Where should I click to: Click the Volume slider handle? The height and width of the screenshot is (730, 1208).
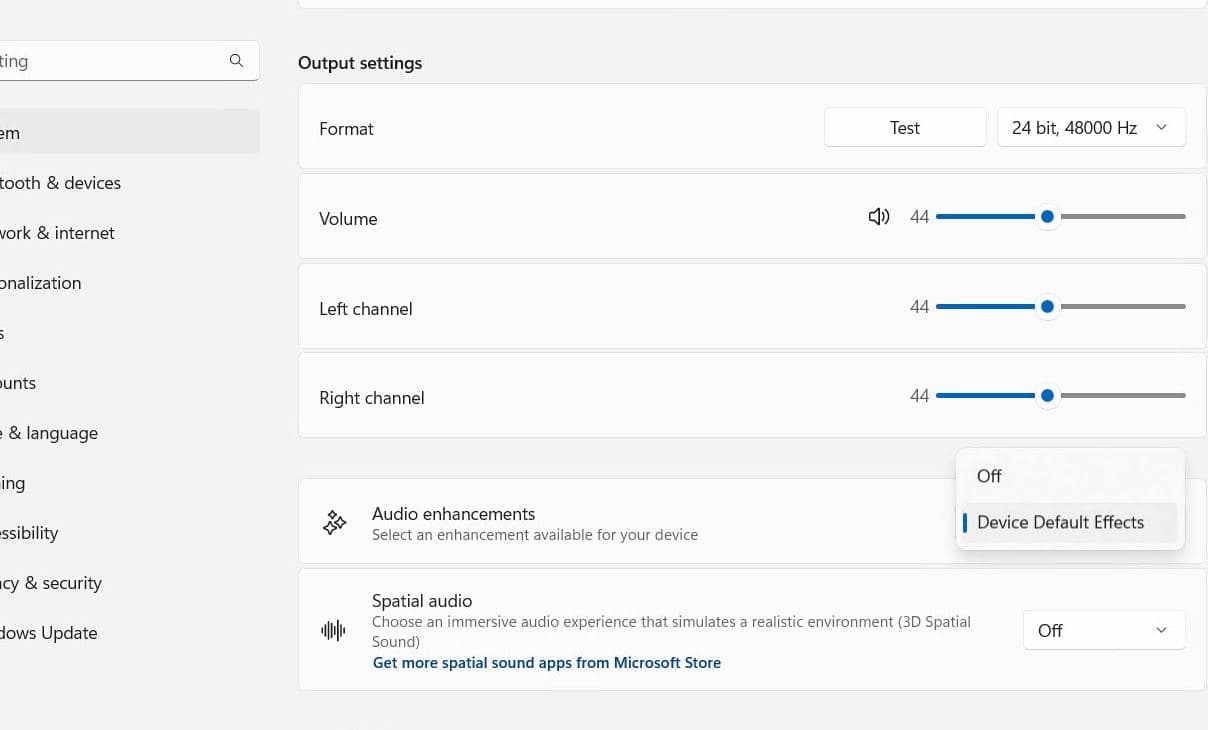click(1047, 217)
